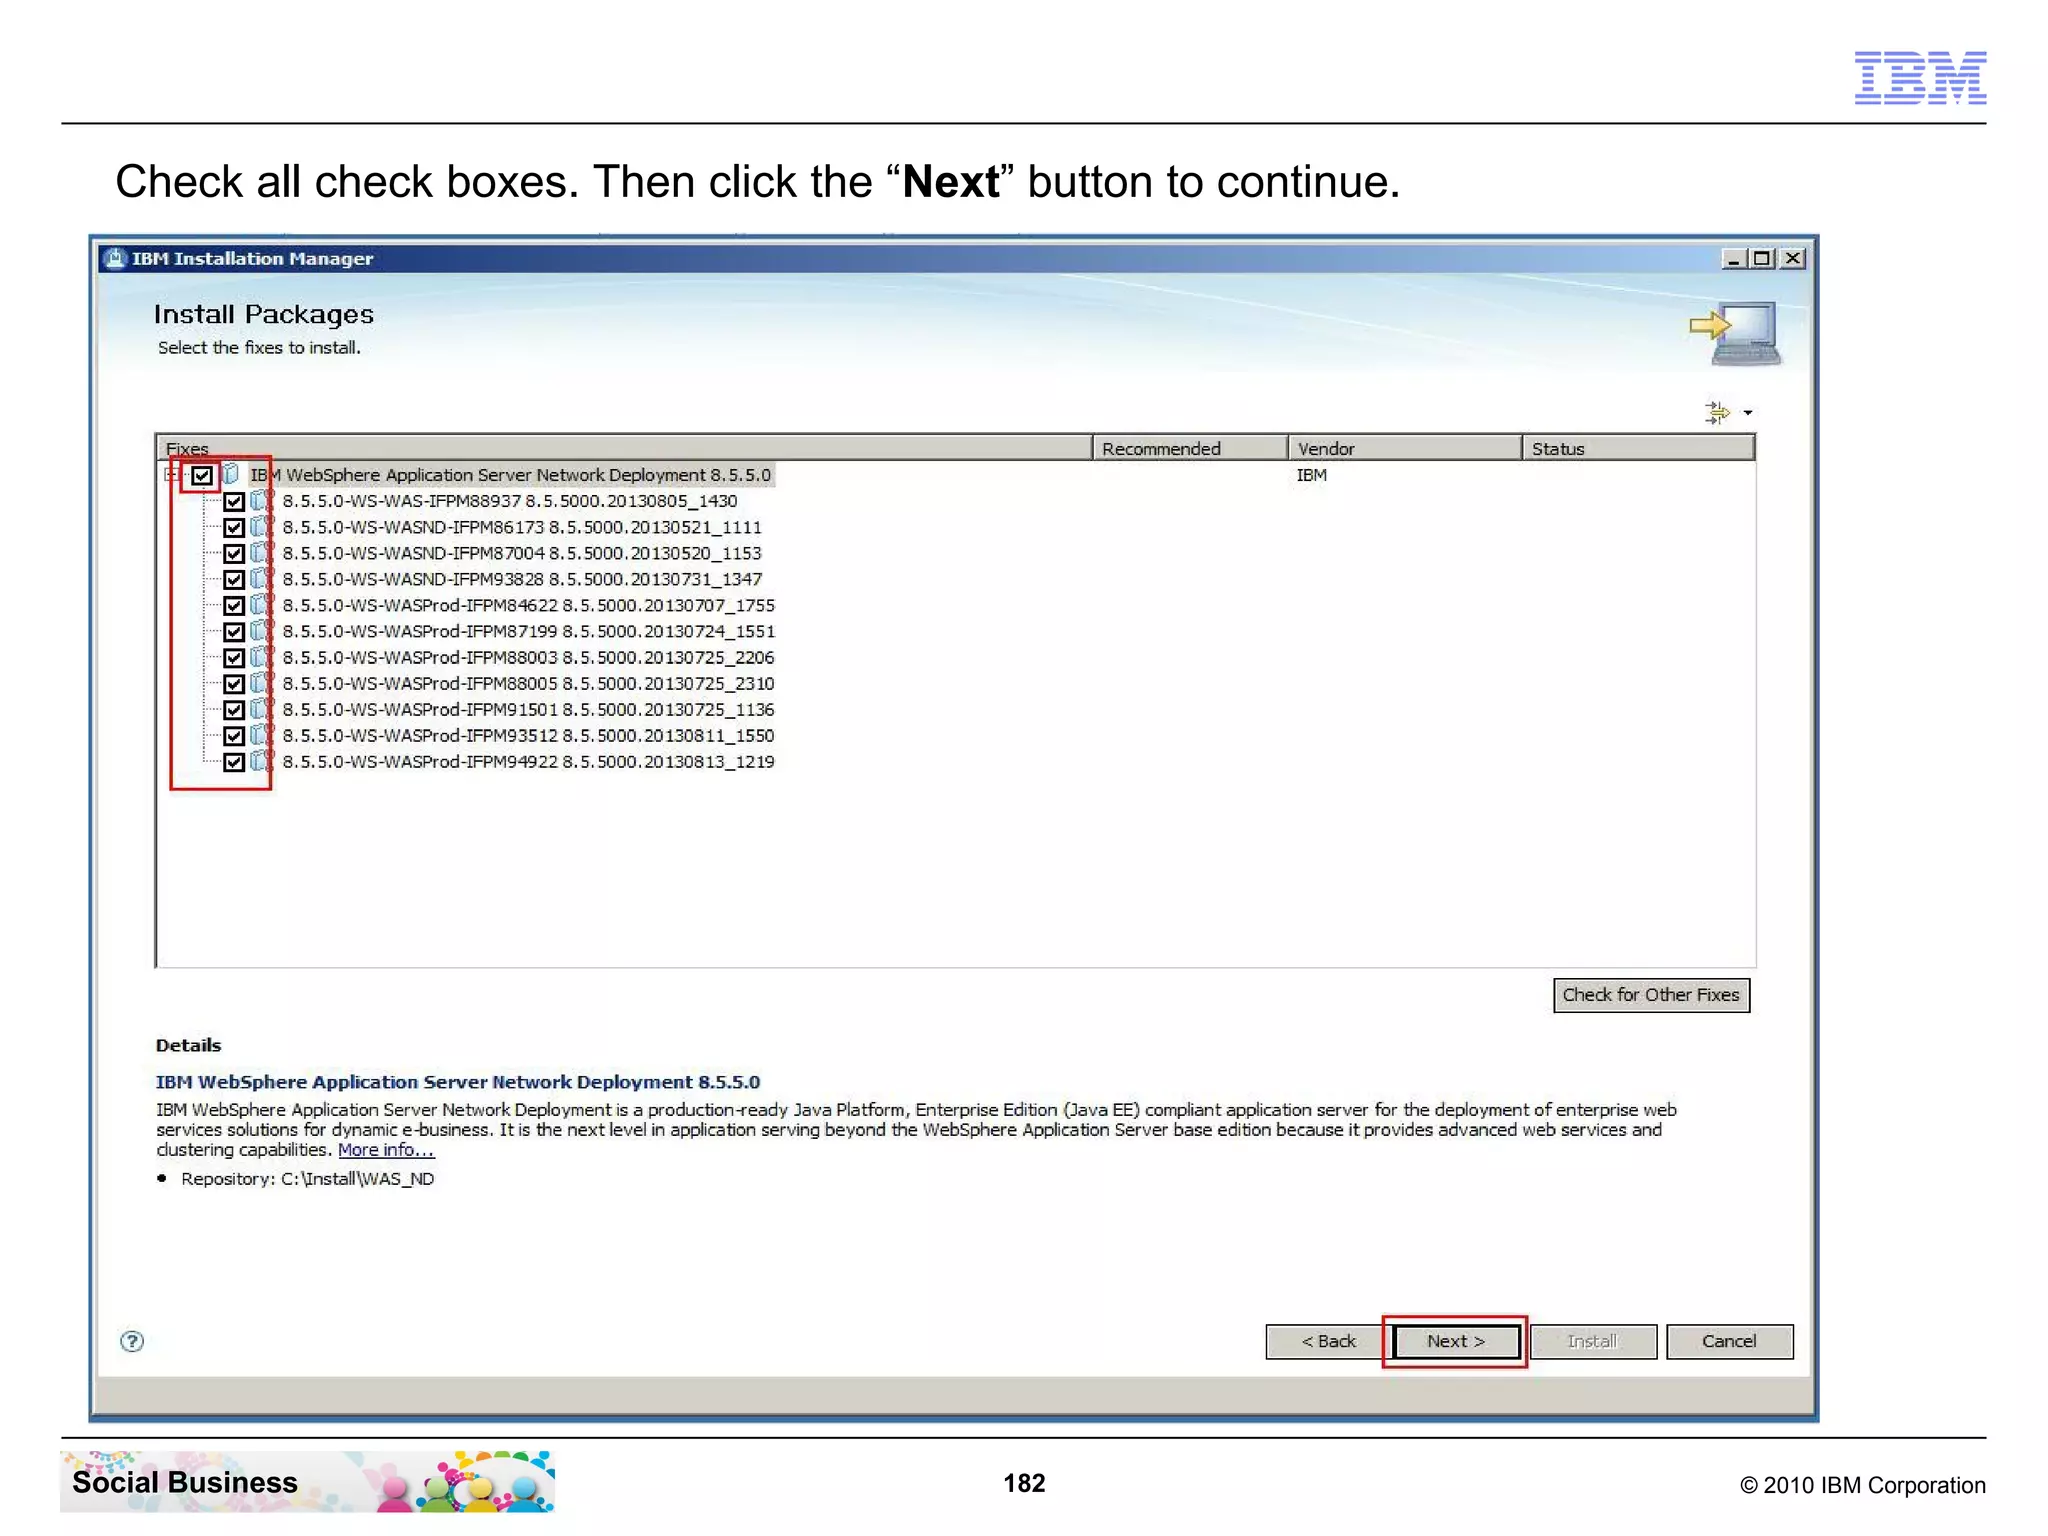Open the More info link

pos(386,1150)
